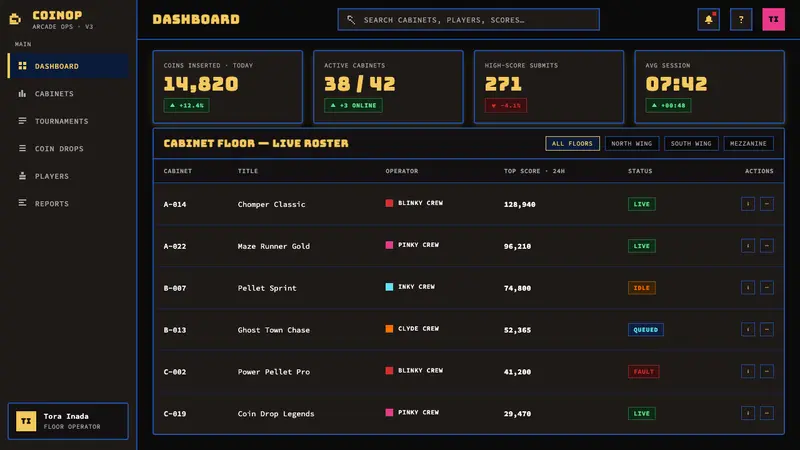Click the title "Coin Drop Legends"
Viewport: 800px width, 450px height.
click(x=276, y=413)
